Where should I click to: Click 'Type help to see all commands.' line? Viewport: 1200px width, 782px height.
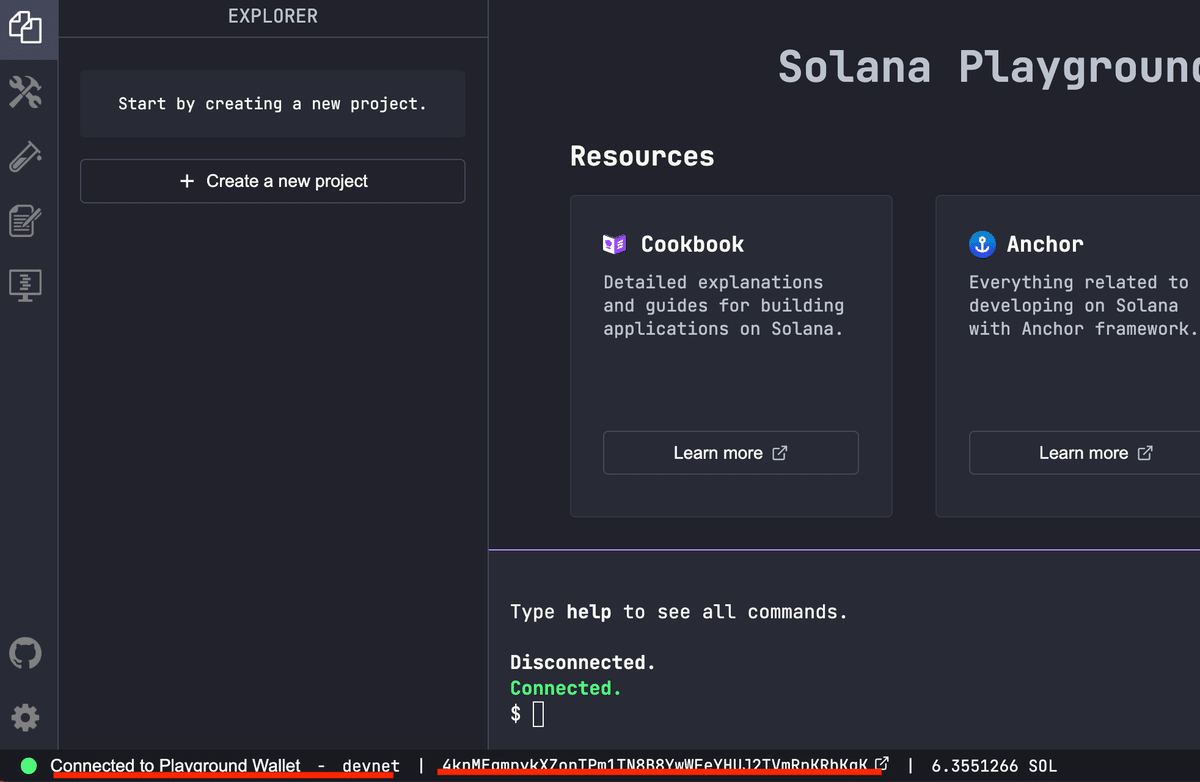tap(678, 612)
